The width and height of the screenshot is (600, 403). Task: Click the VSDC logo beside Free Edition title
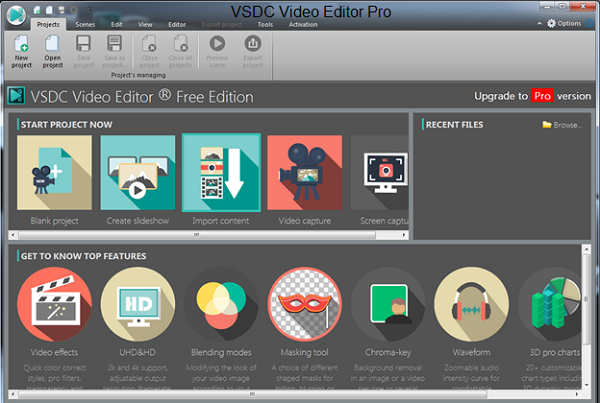16,96
